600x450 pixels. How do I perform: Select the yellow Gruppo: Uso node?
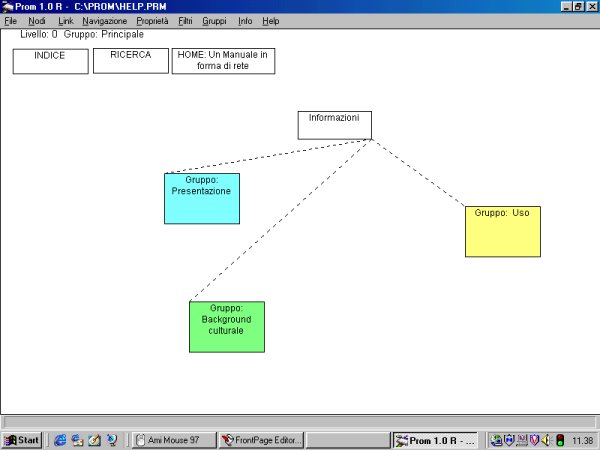click(x=503, y=232)
